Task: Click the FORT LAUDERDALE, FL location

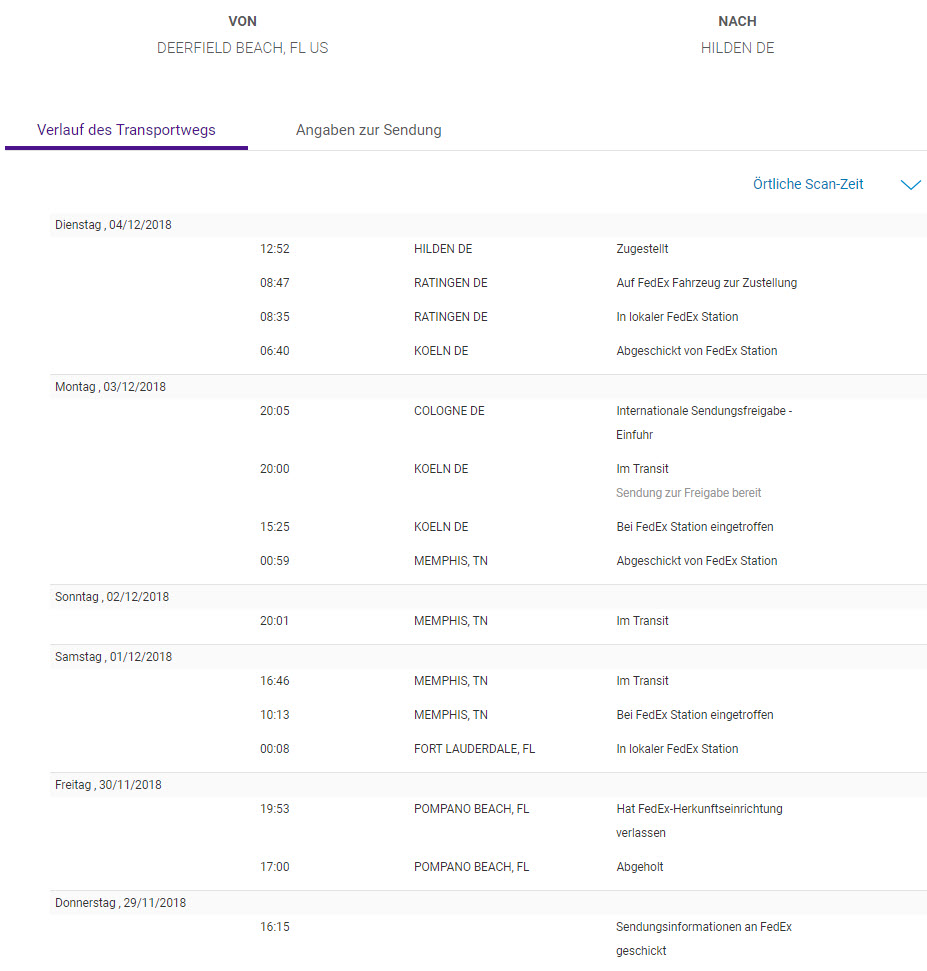Action: [x=474, y=749]
